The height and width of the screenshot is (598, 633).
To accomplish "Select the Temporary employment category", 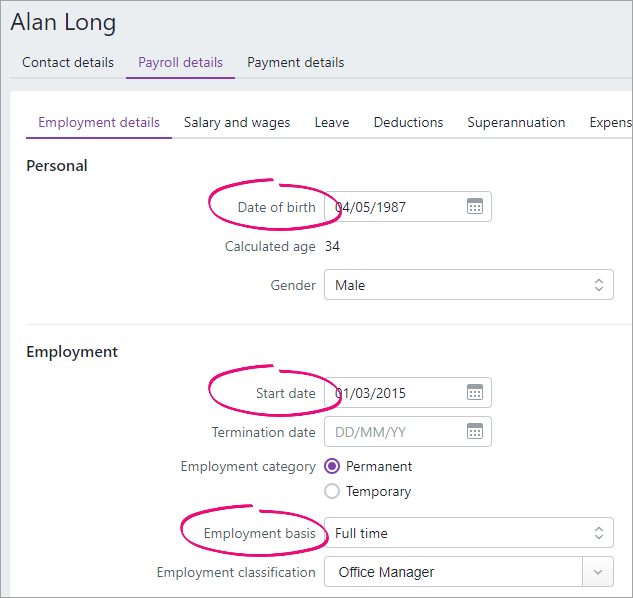I will tap(332, 491).
